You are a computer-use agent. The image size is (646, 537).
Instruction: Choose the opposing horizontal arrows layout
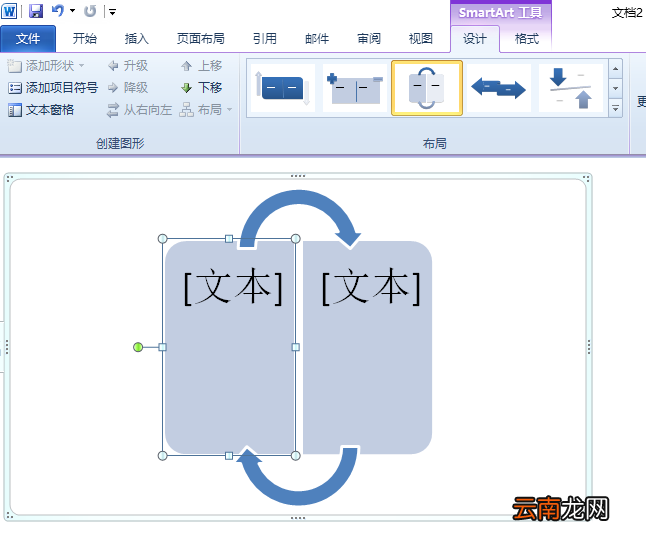click(x=499, y=88)
